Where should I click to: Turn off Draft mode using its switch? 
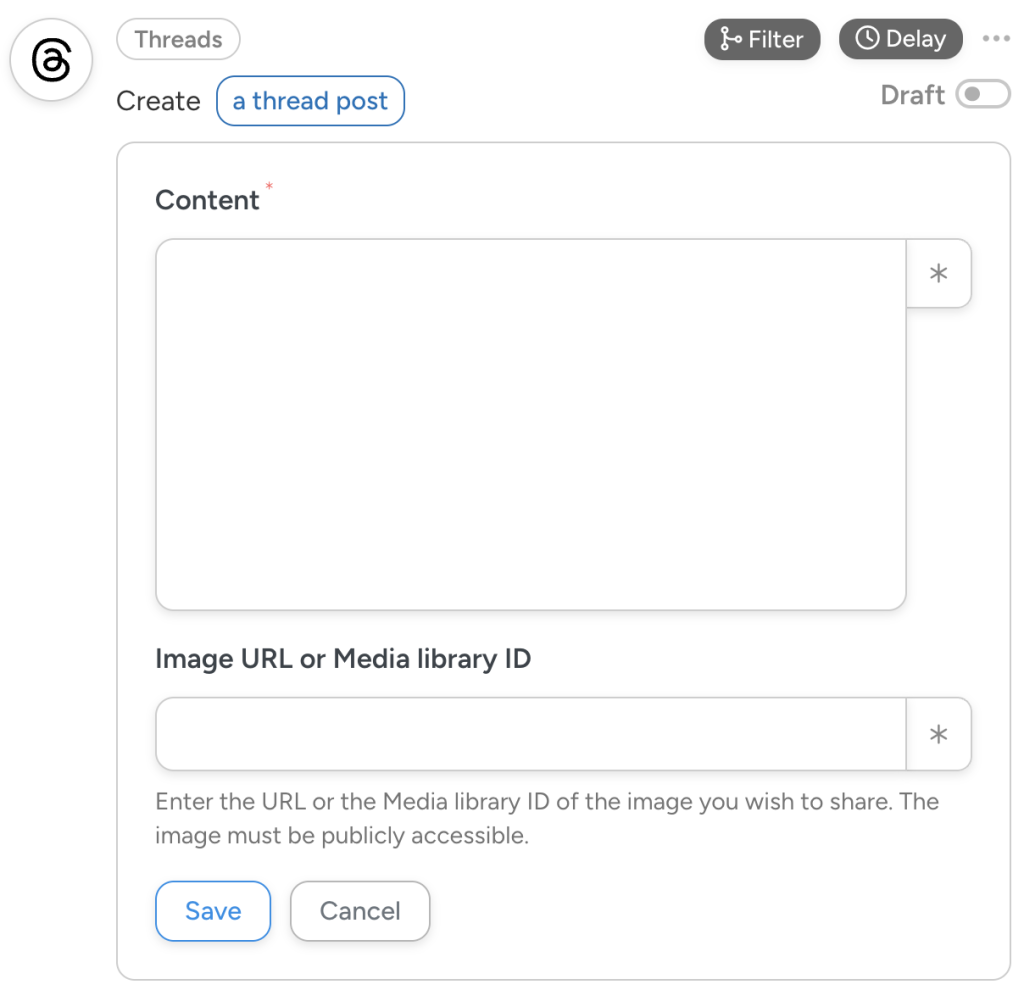click(982, 94)
